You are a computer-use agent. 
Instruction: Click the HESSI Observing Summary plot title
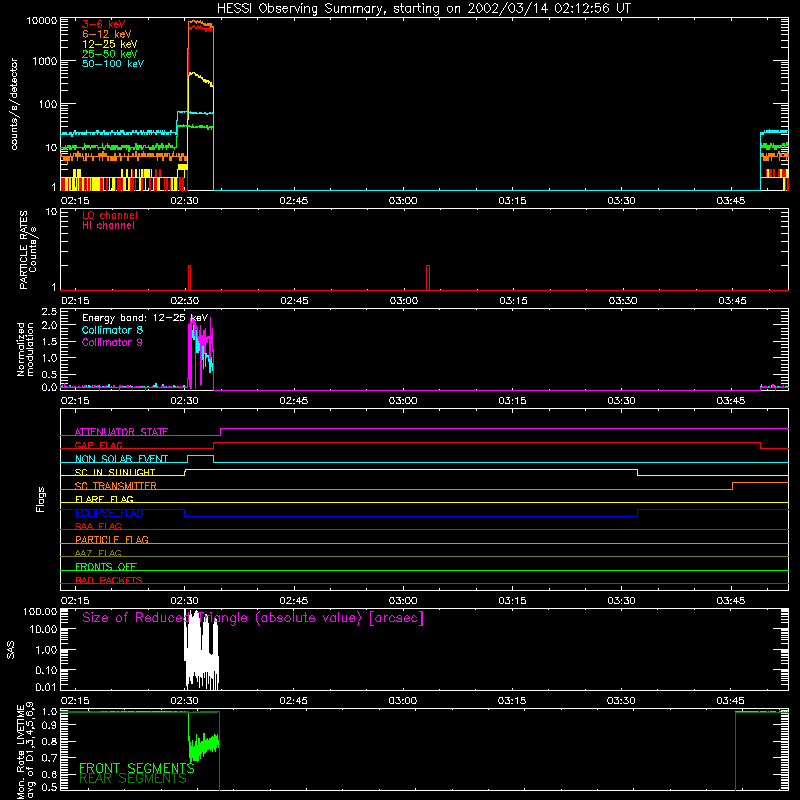click(x=423, y=9)
